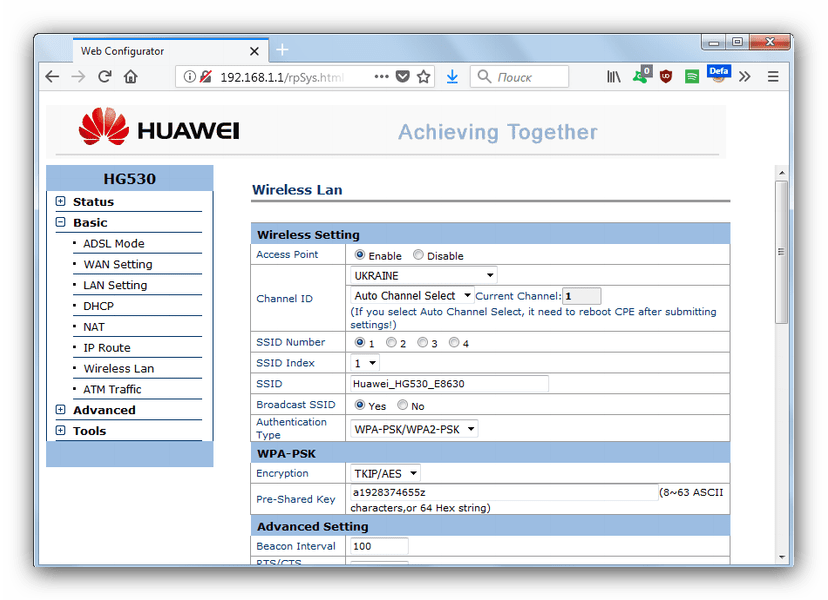Open the UKRAINE country dropdown
This screenshot has height=600, width=828.
click(x=424, y=276)
